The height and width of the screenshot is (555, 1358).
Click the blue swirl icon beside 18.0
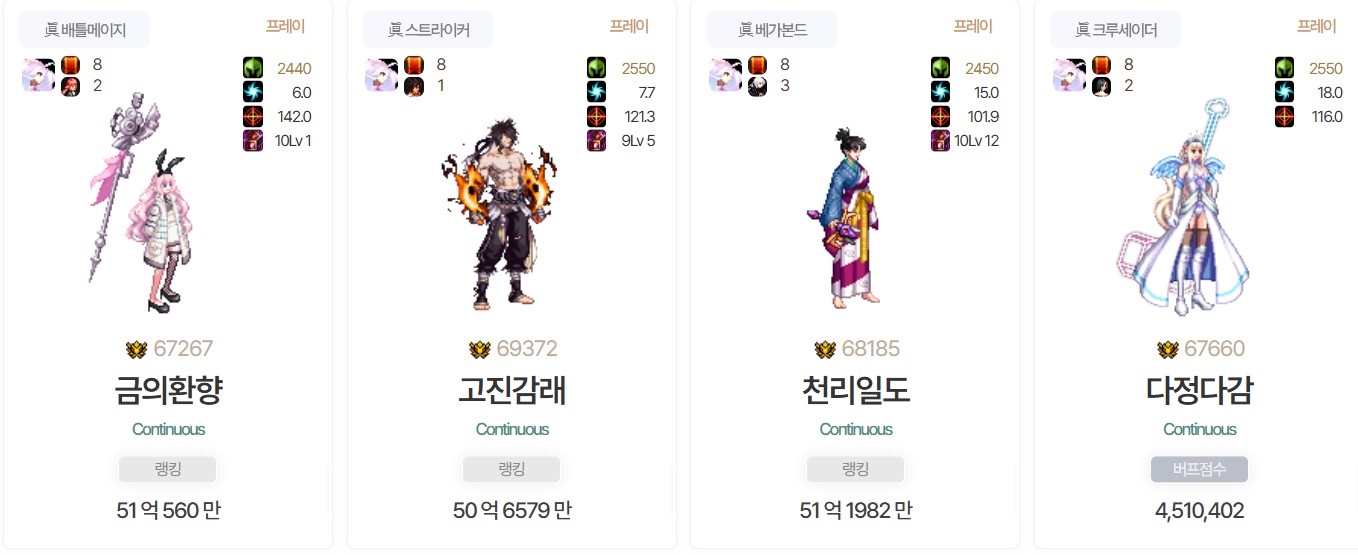pos(1285,92)
